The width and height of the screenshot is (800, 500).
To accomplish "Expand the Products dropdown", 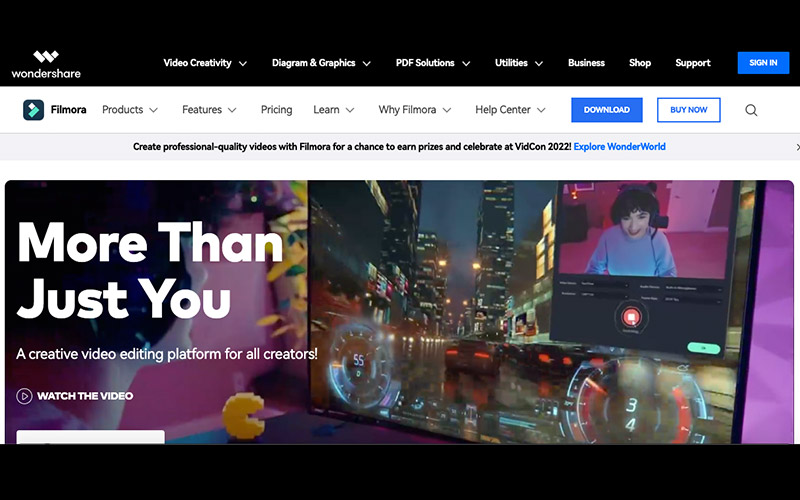I will [130, 110].
